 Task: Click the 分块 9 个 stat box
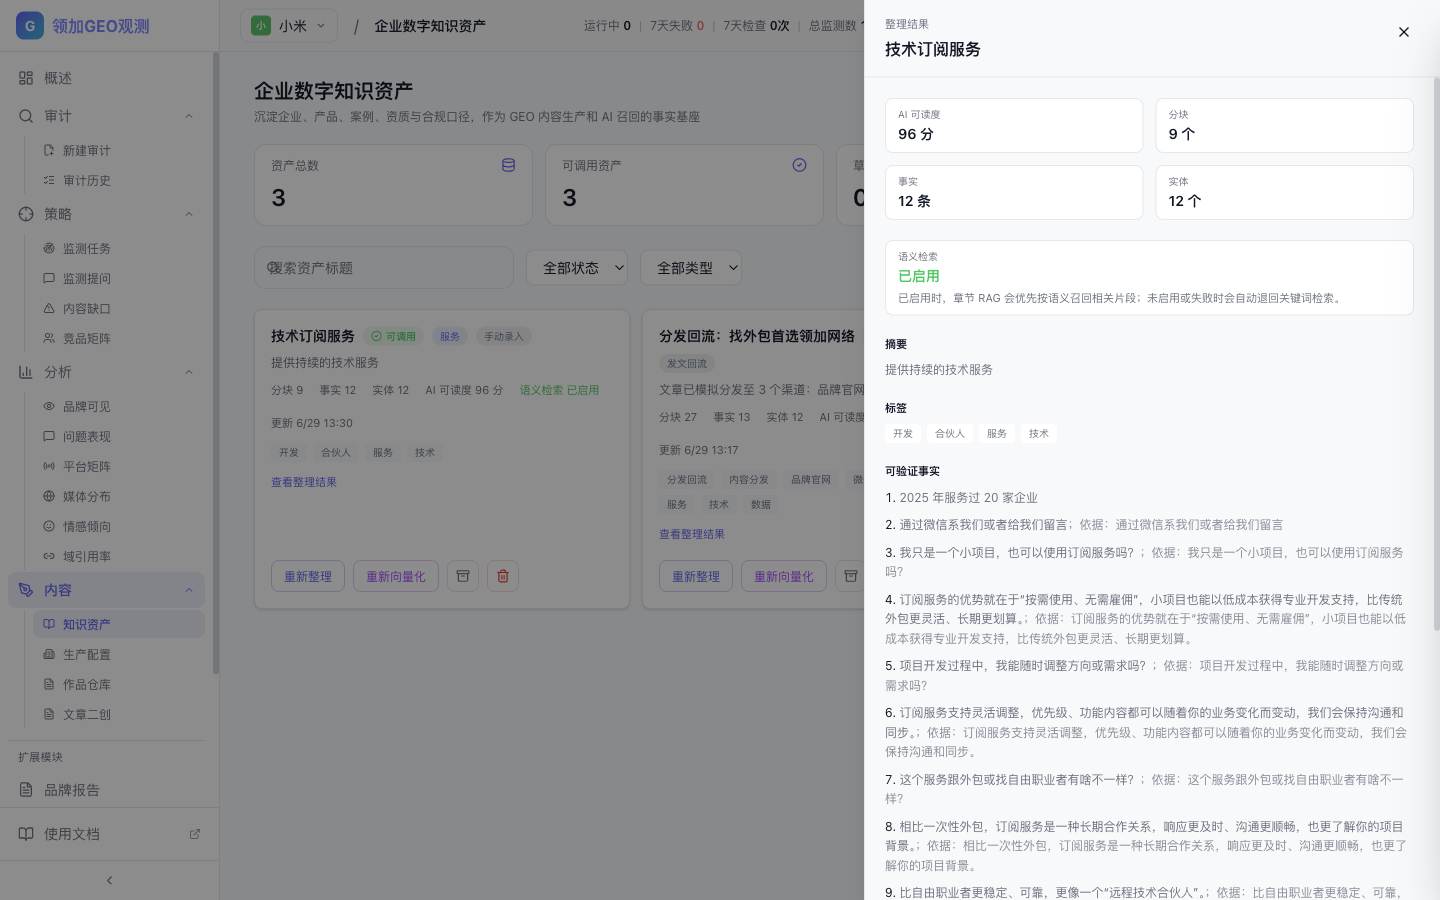coord(1284,125)
